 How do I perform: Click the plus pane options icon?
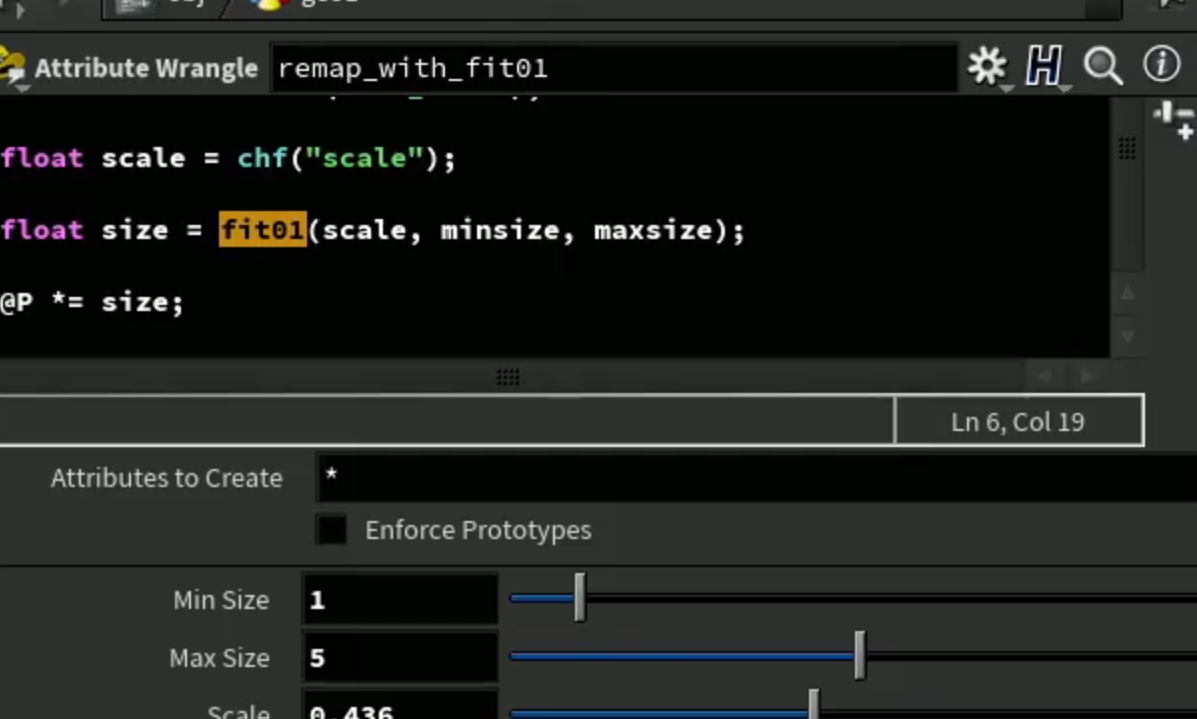click(x=1175, y=122)
